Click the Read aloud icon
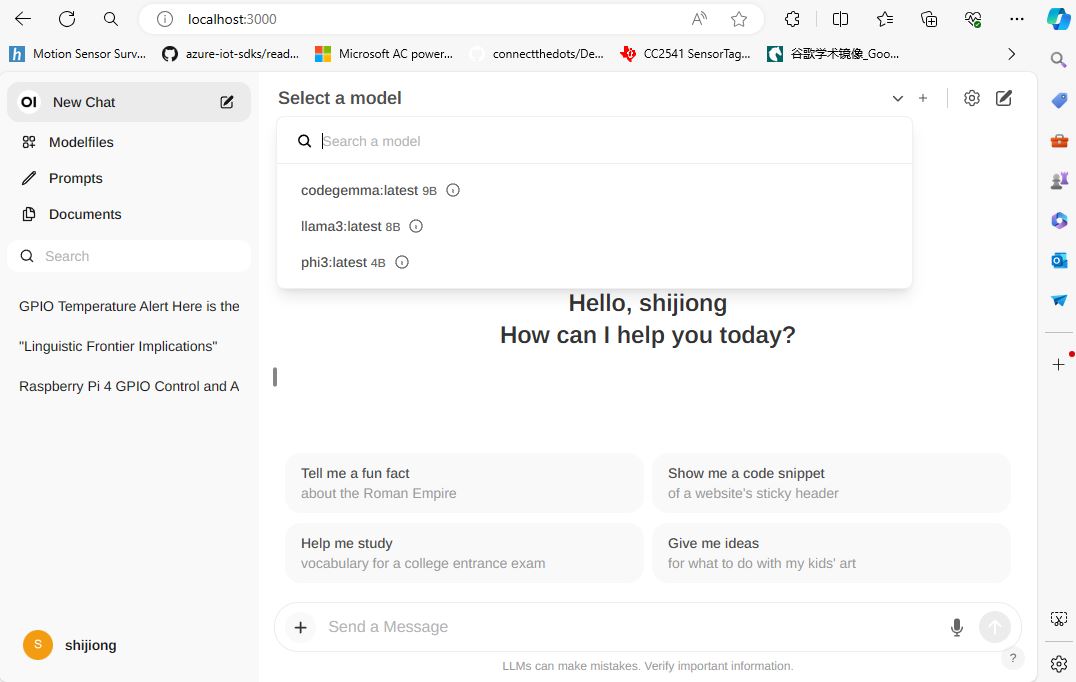Screen dimensions: 1076x682 click(699, 19)
